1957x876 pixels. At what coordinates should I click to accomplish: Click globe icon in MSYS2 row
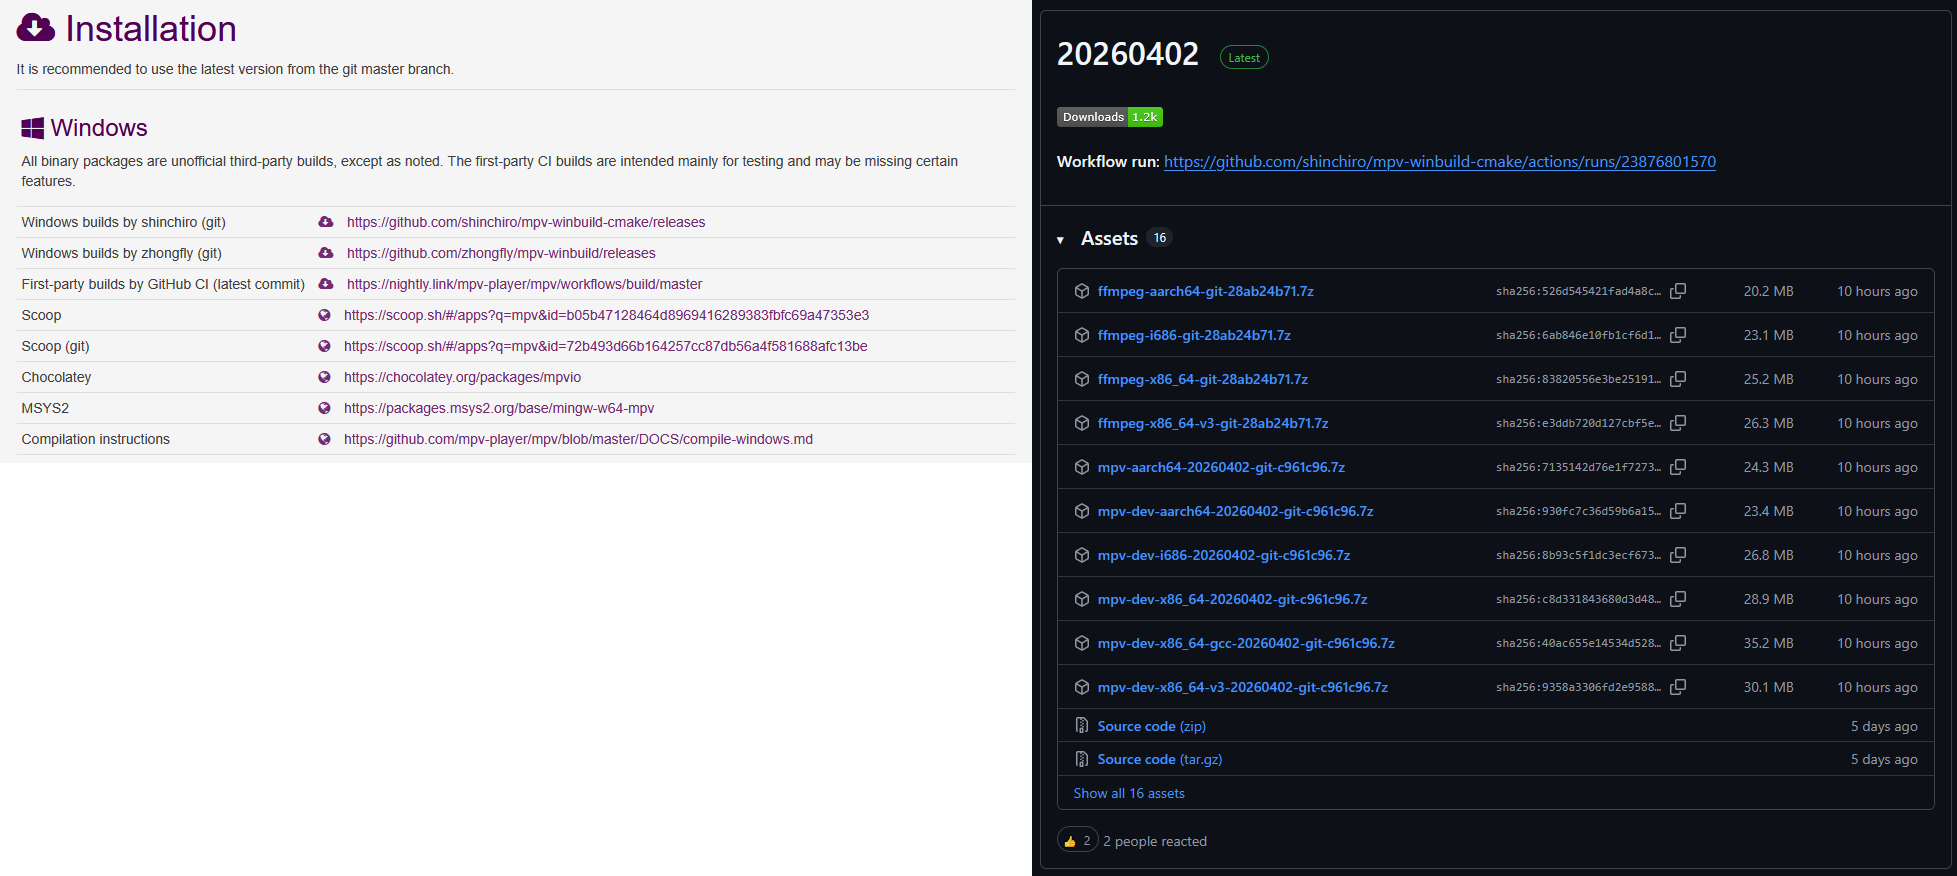(324, 408)
